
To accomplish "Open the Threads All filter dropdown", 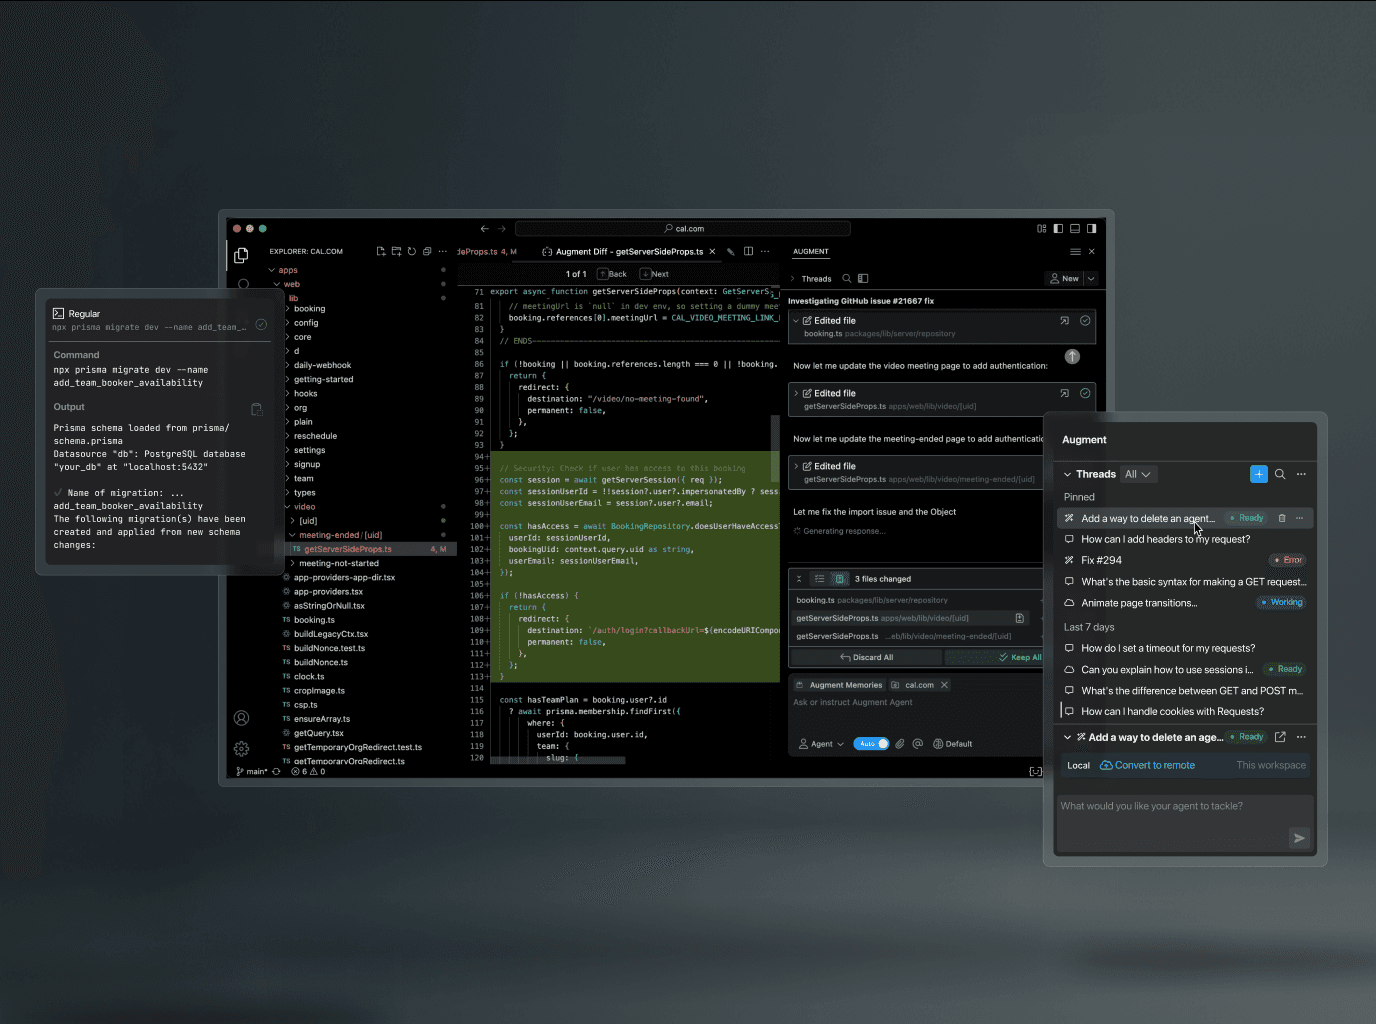I will click(1139, 474).
